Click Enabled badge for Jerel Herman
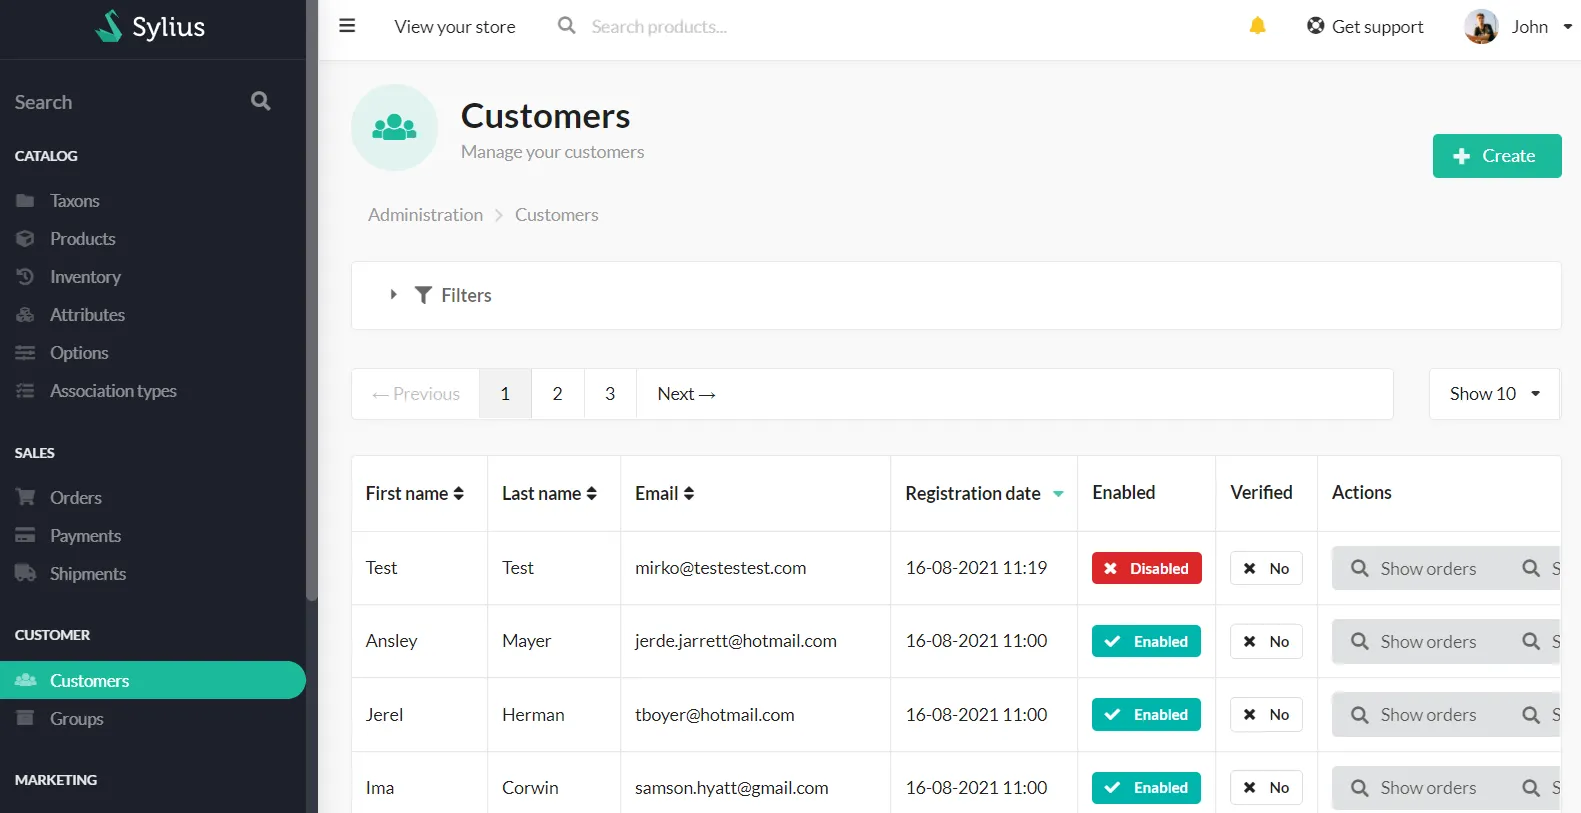Screen dimensions: 1581x813 tap(1146, 714)
